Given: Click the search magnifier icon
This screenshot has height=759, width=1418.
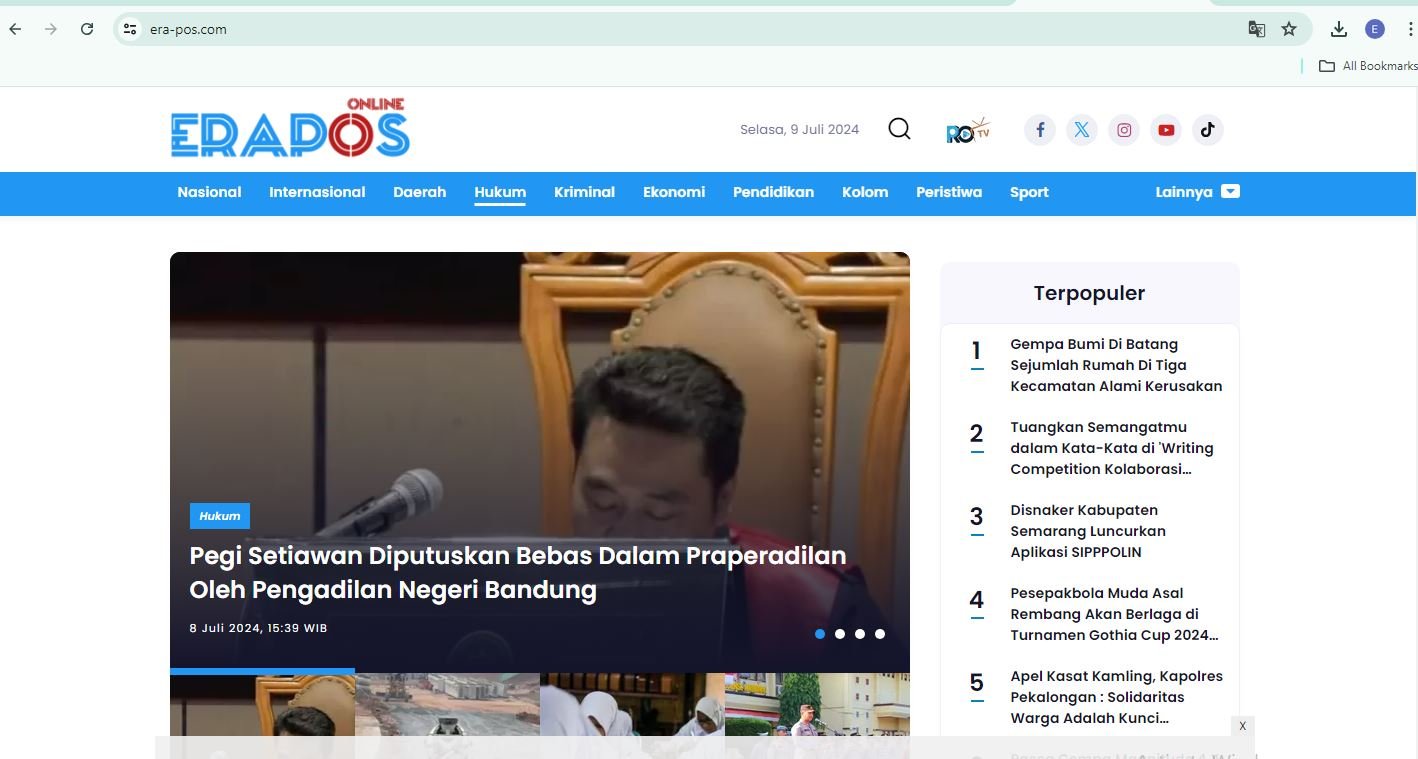Looking at the screenshot, I should pyautogui.click(x=899, y=129).
